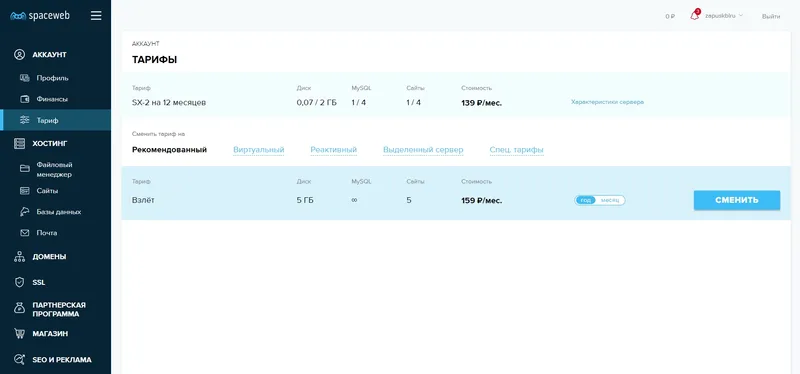Click the Выйти logout link

(770, 16)
